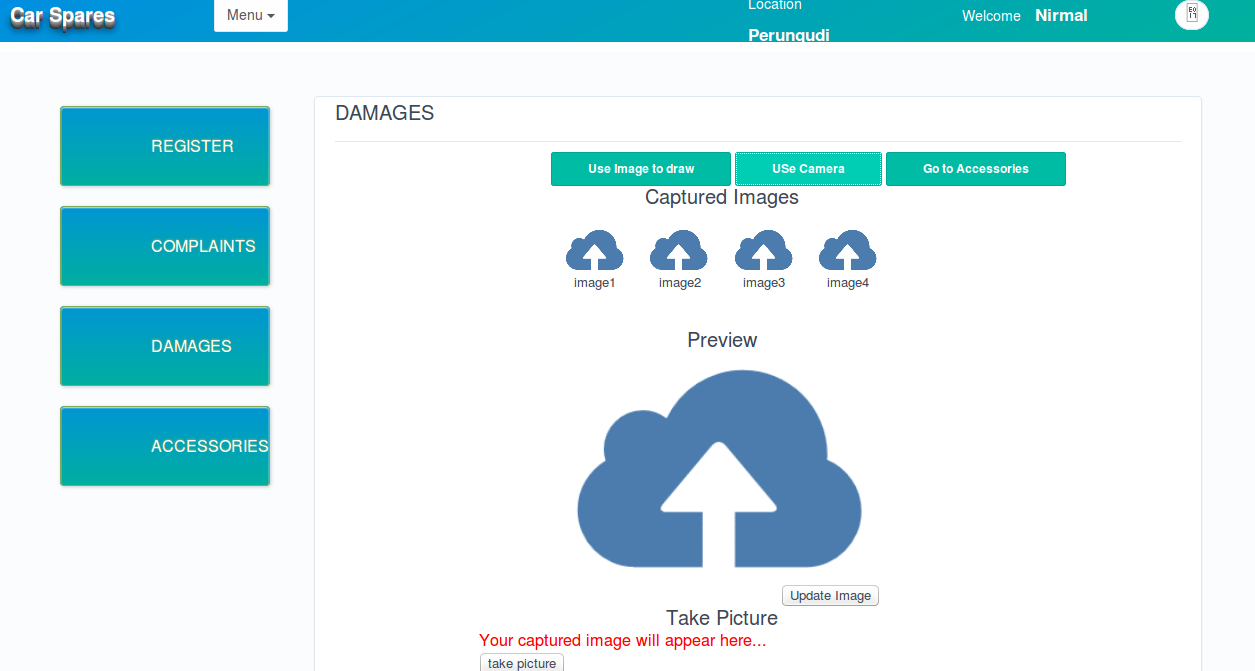Image resolution: width=1255 pixels, height=671 pixels.
Task: Choose the image3 cloud upload icon
Action: (x=763, y=251)
